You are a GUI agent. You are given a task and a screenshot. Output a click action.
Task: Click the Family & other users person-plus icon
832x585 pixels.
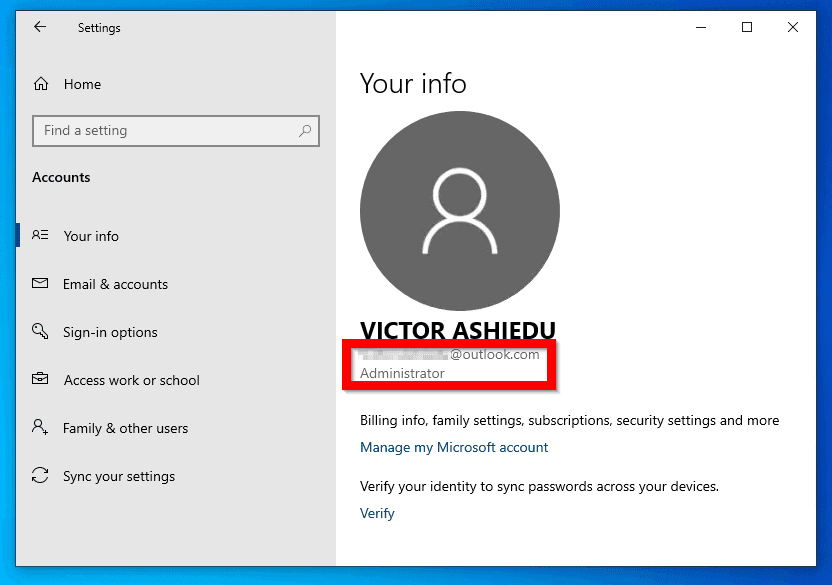40,428
